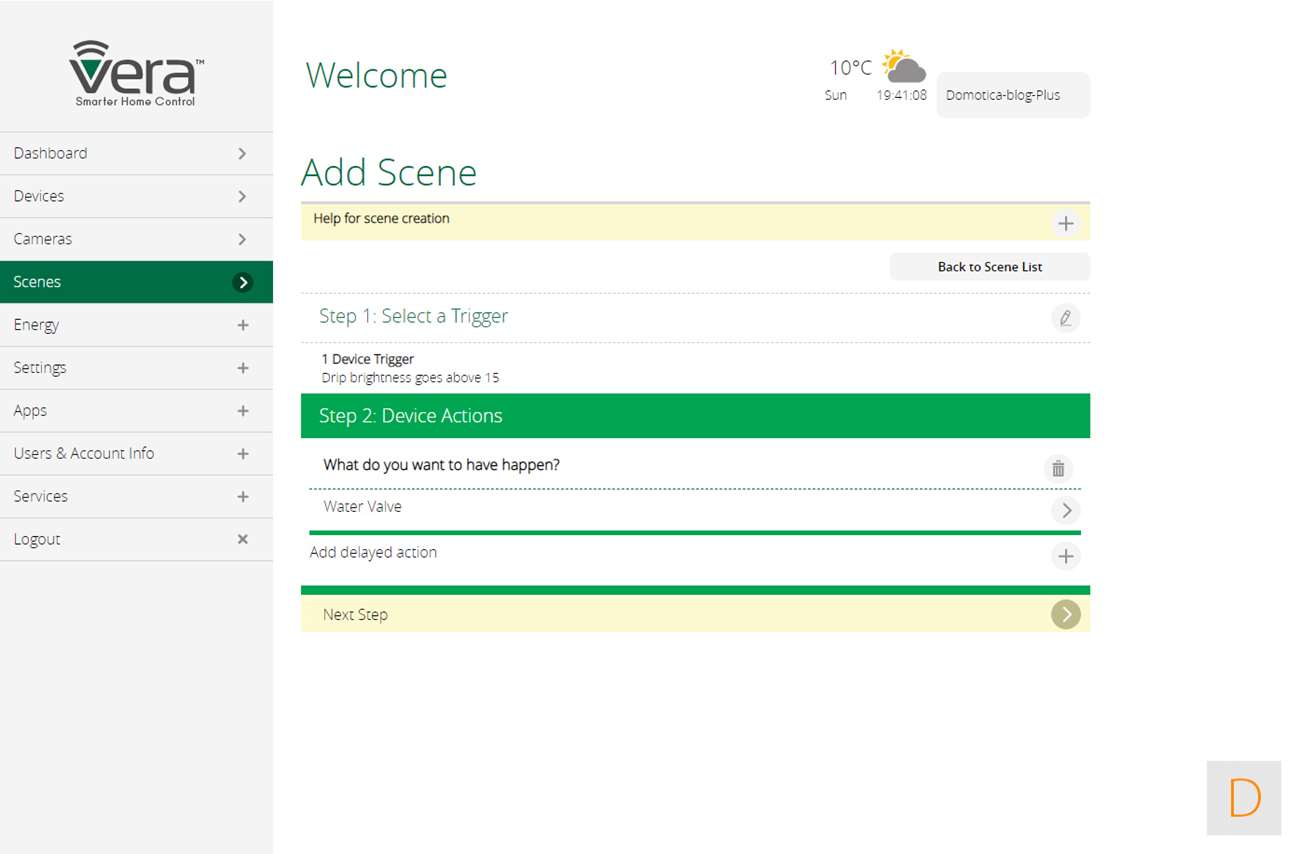Click the Next Step arrow icon
The width and height of the screenshot is (1300, 854).
pyautogui.click(x=1065, y=615)
